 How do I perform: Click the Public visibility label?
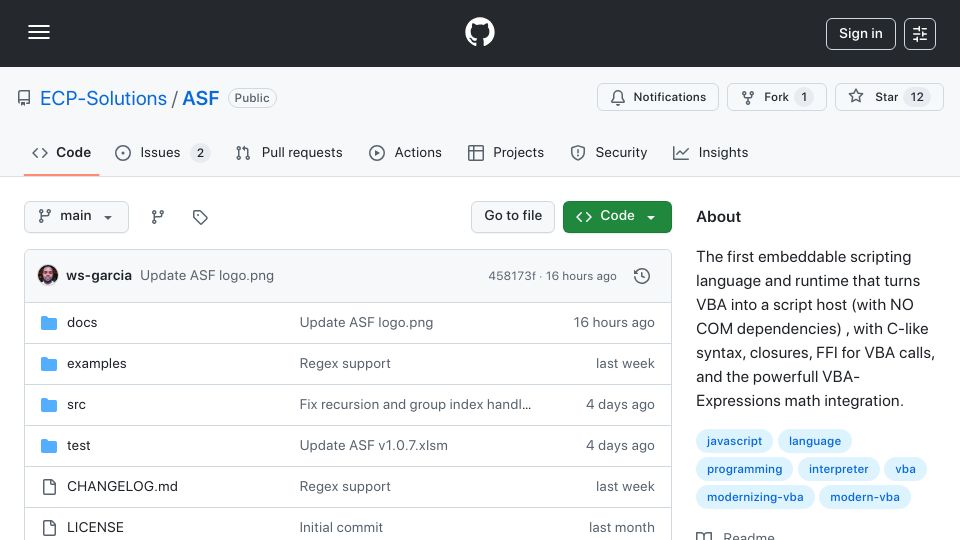click(x=252, y=98)
